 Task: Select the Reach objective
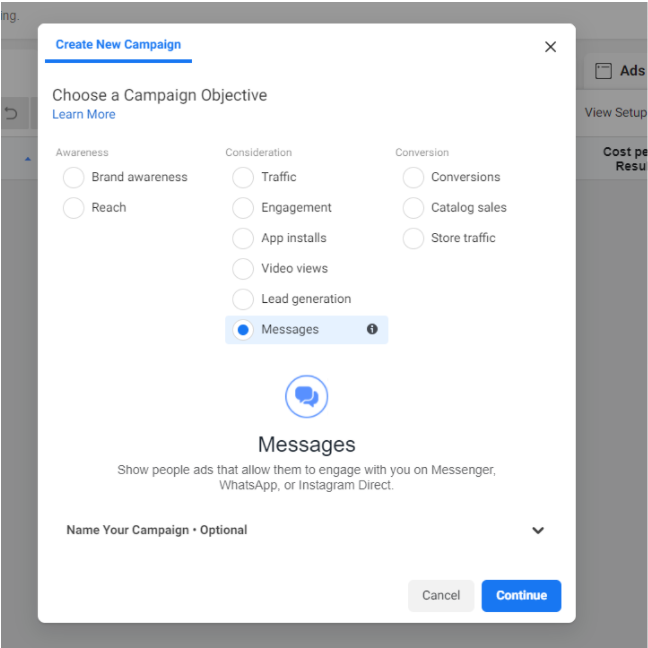point(74,207)
